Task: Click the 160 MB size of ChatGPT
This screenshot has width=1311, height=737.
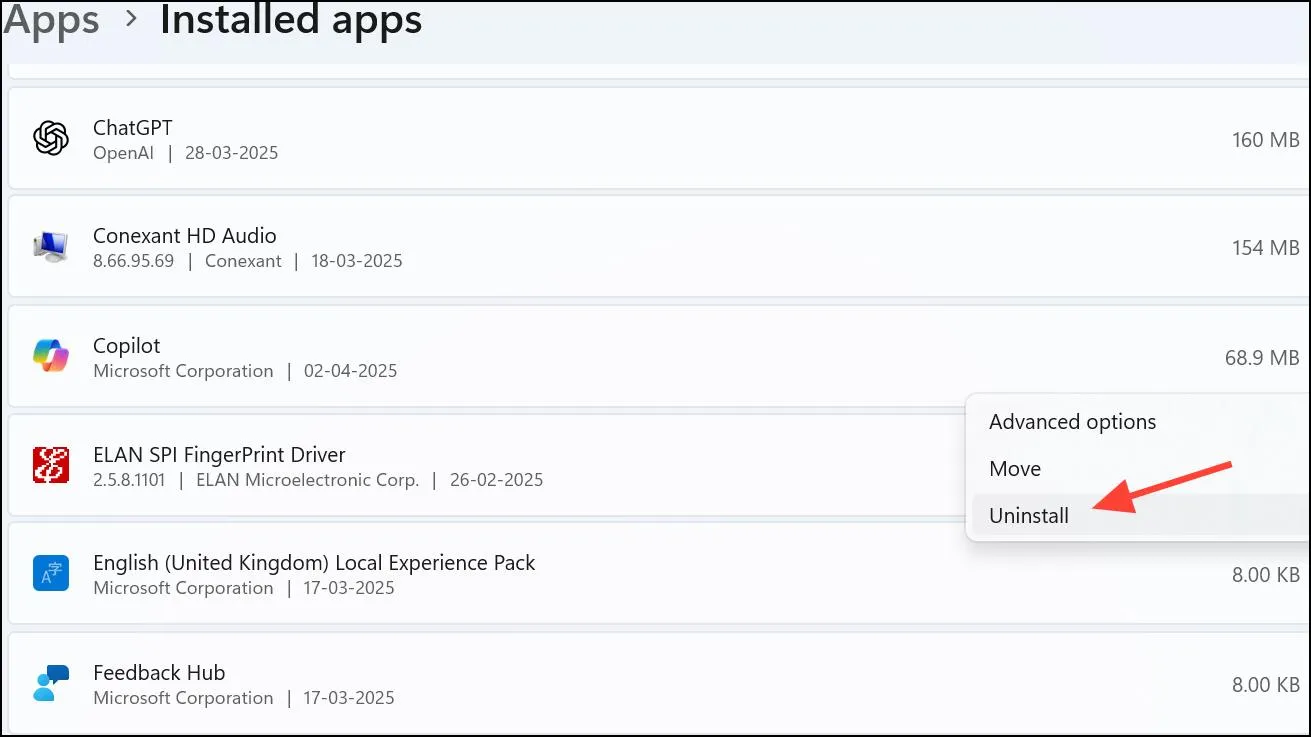Action: (1266, 140)
